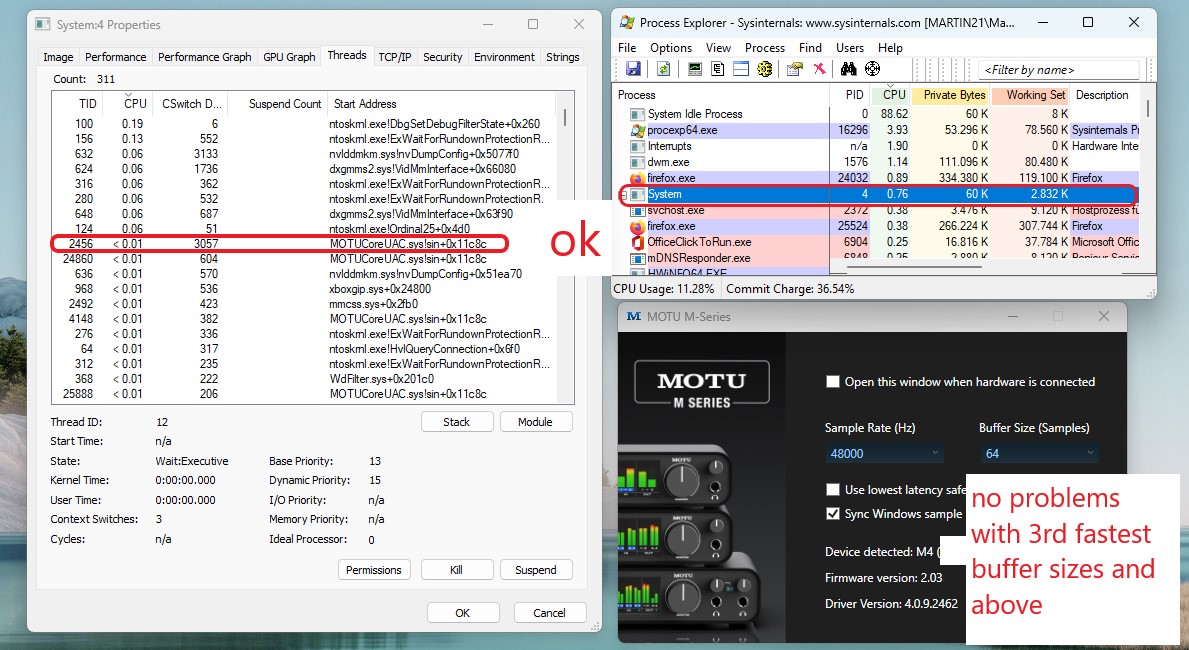Click the Firefox icon for PID 25524
The image size is (1189, 650).
[x=638, y=226]
